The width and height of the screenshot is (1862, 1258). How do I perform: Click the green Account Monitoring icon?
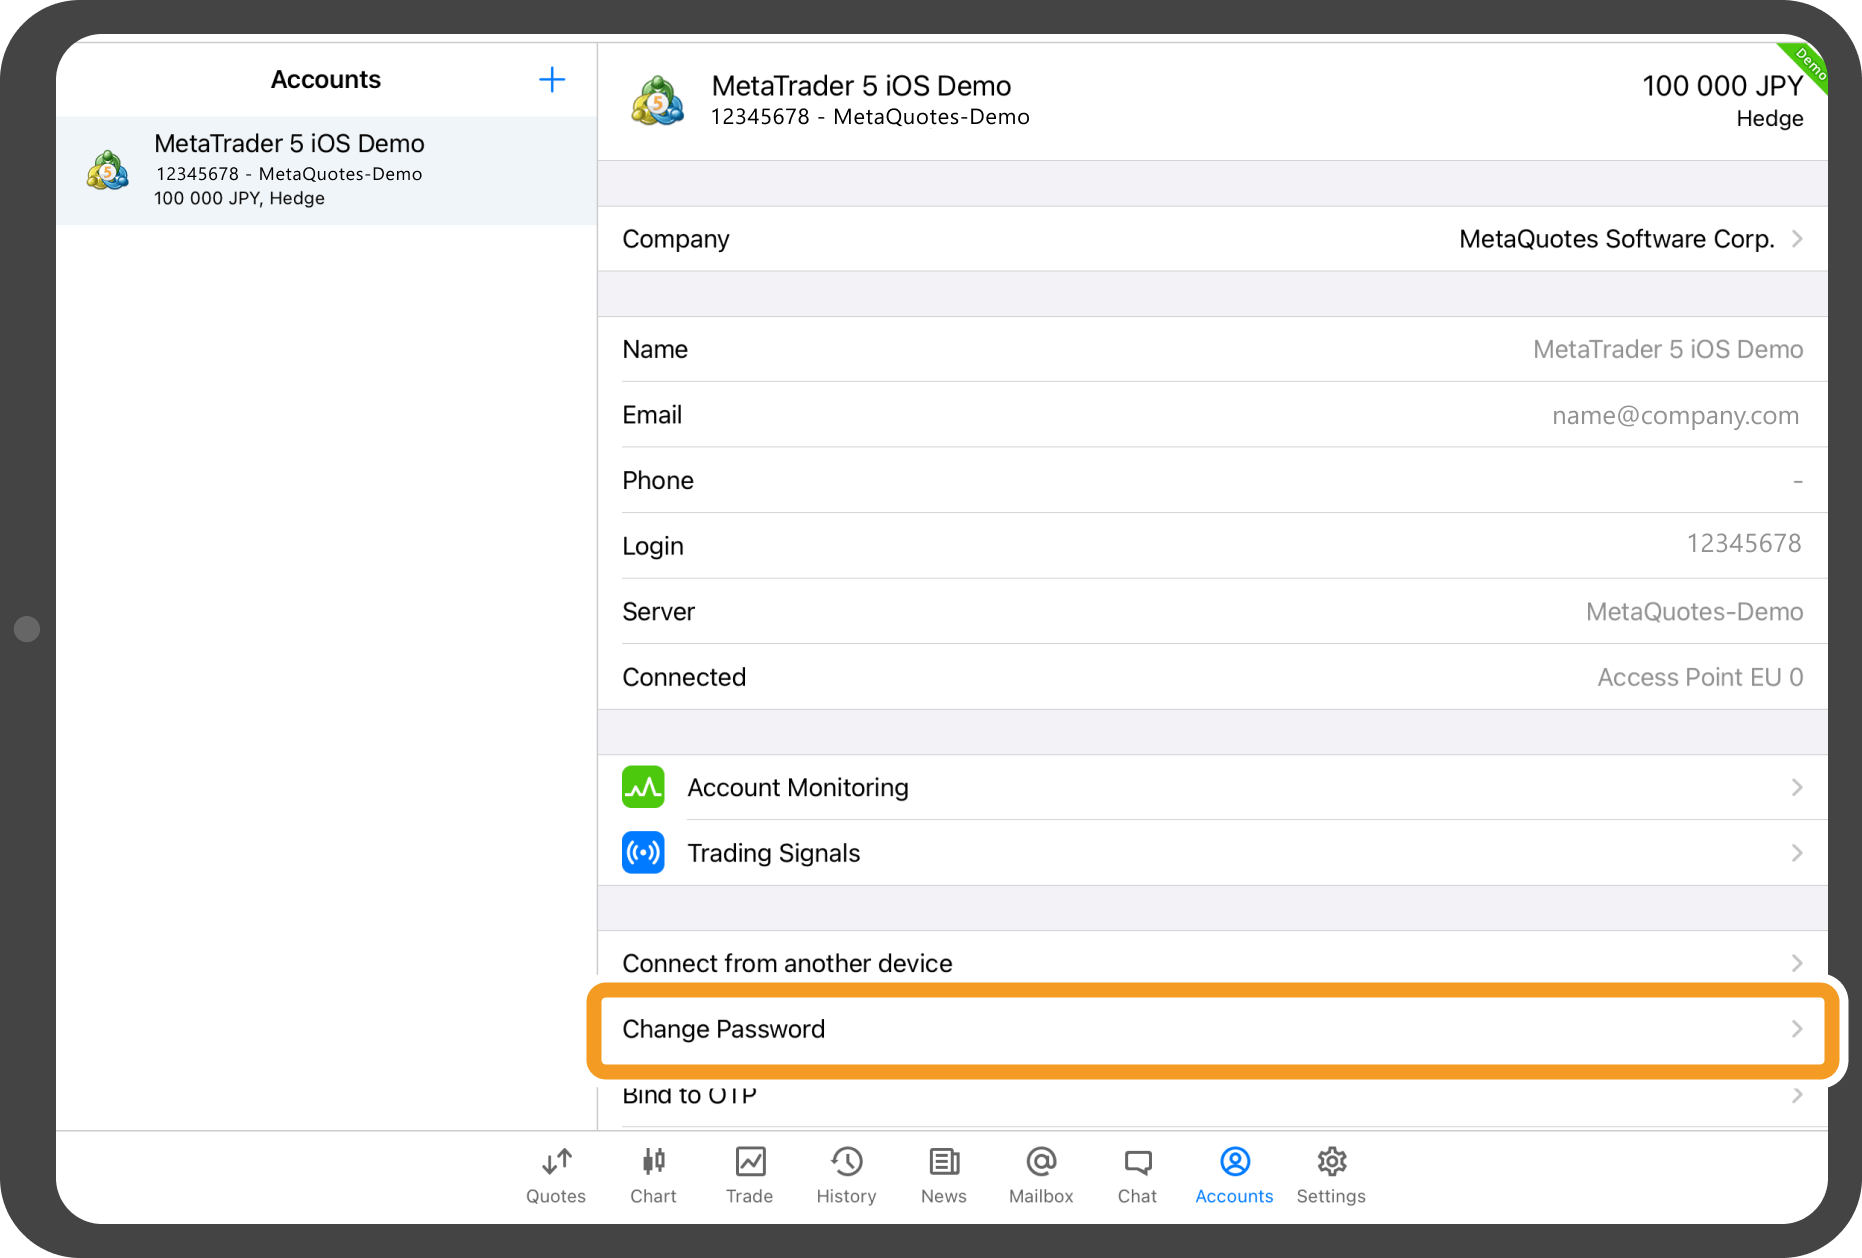[643, 787]
